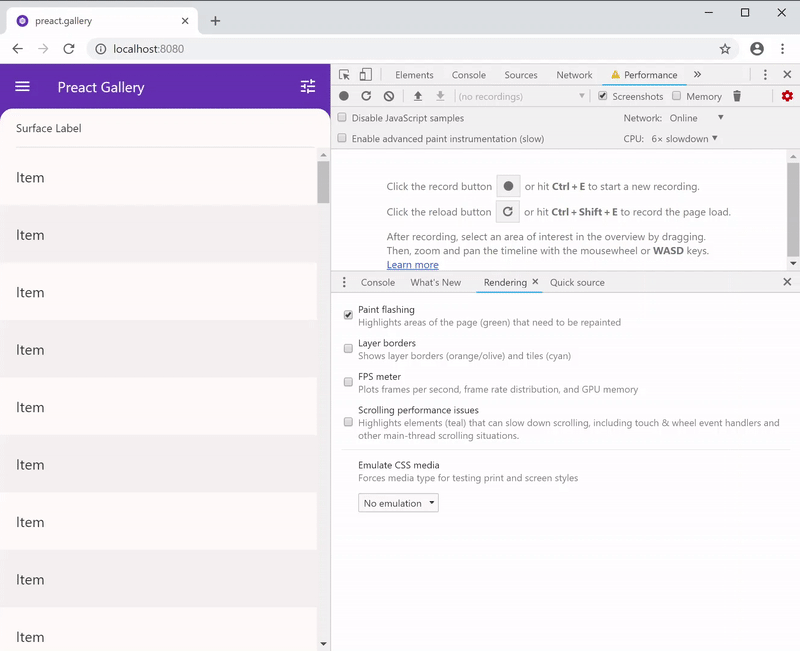Reload the page with browser refresh button
This screenshot has height=651, width=800.
(69, 48)
